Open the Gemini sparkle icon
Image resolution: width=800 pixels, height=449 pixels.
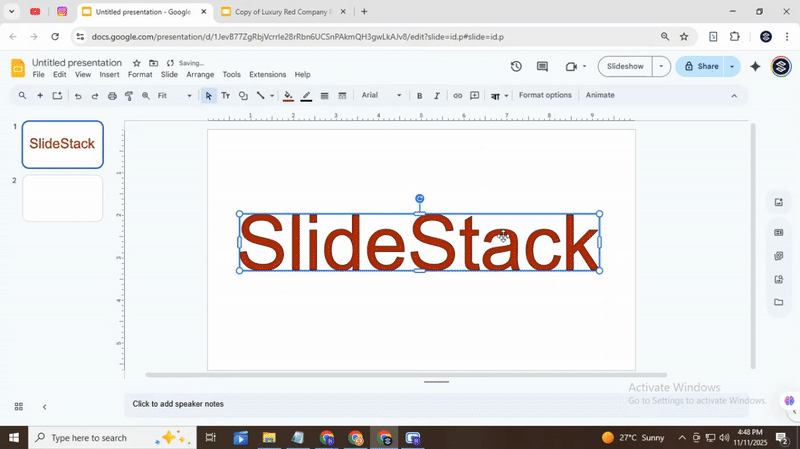tap(755, 67)
